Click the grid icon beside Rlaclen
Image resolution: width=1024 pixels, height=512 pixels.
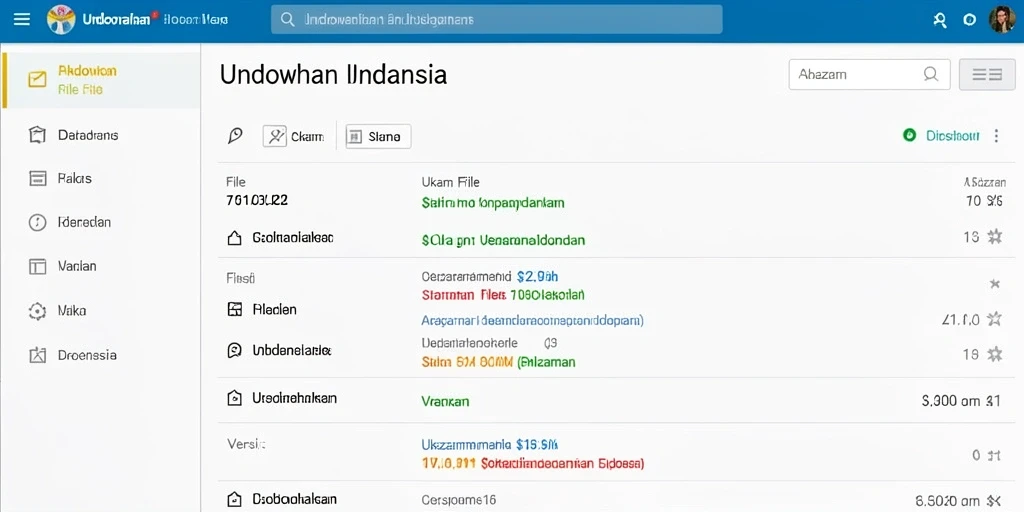pyautogui.click(x=234, y=310)
